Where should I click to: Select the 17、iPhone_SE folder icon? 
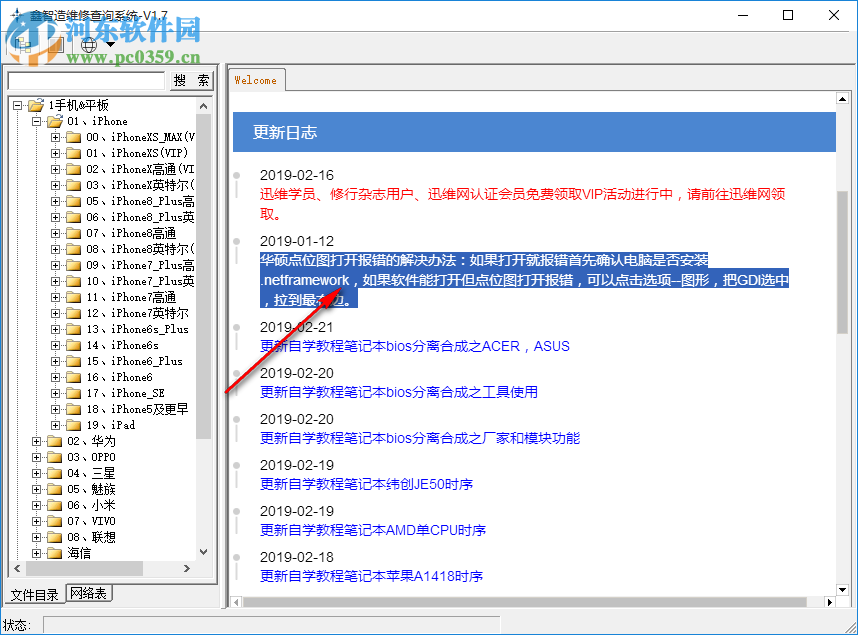[x=73, y=393]
